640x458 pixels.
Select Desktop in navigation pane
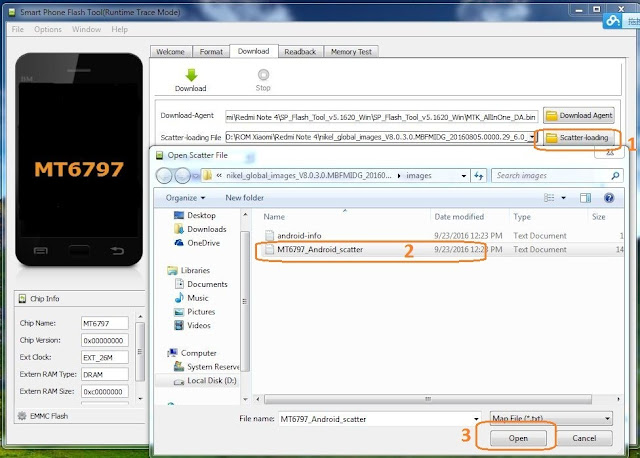195,215
